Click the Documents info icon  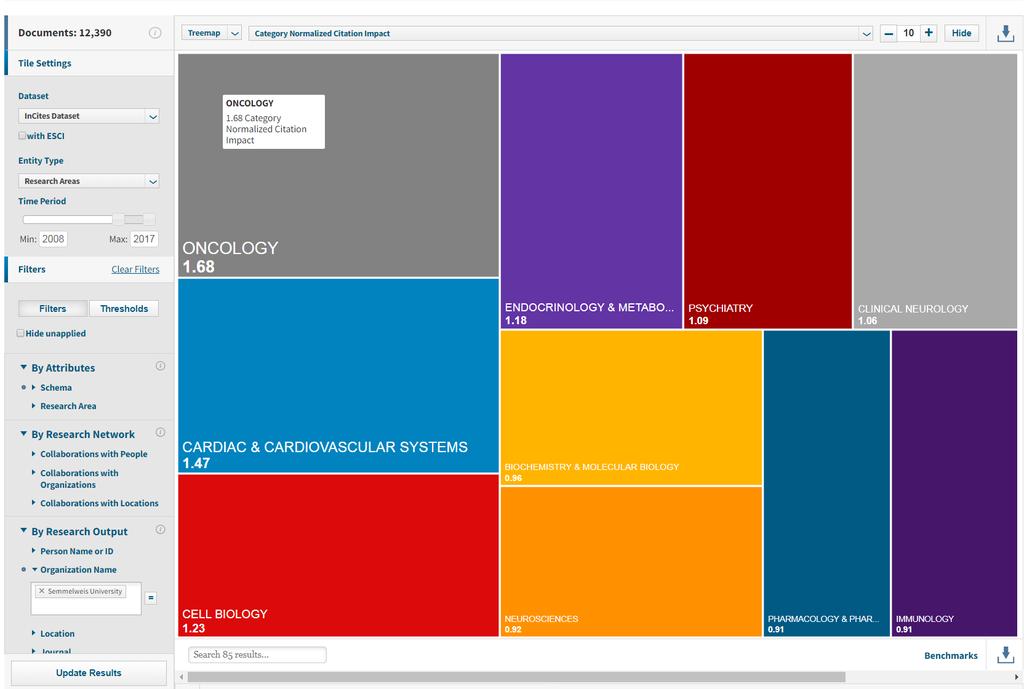click(x=155, y=33)
